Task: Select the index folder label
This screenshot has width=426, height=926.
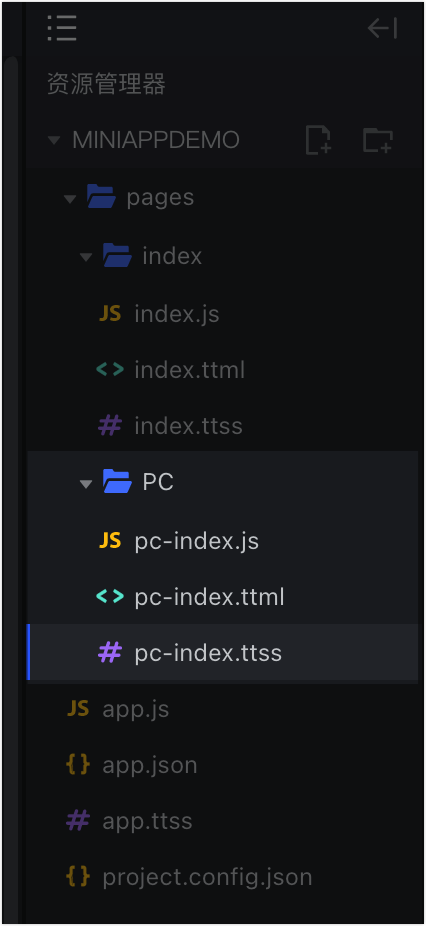Action: pos(172,256)
